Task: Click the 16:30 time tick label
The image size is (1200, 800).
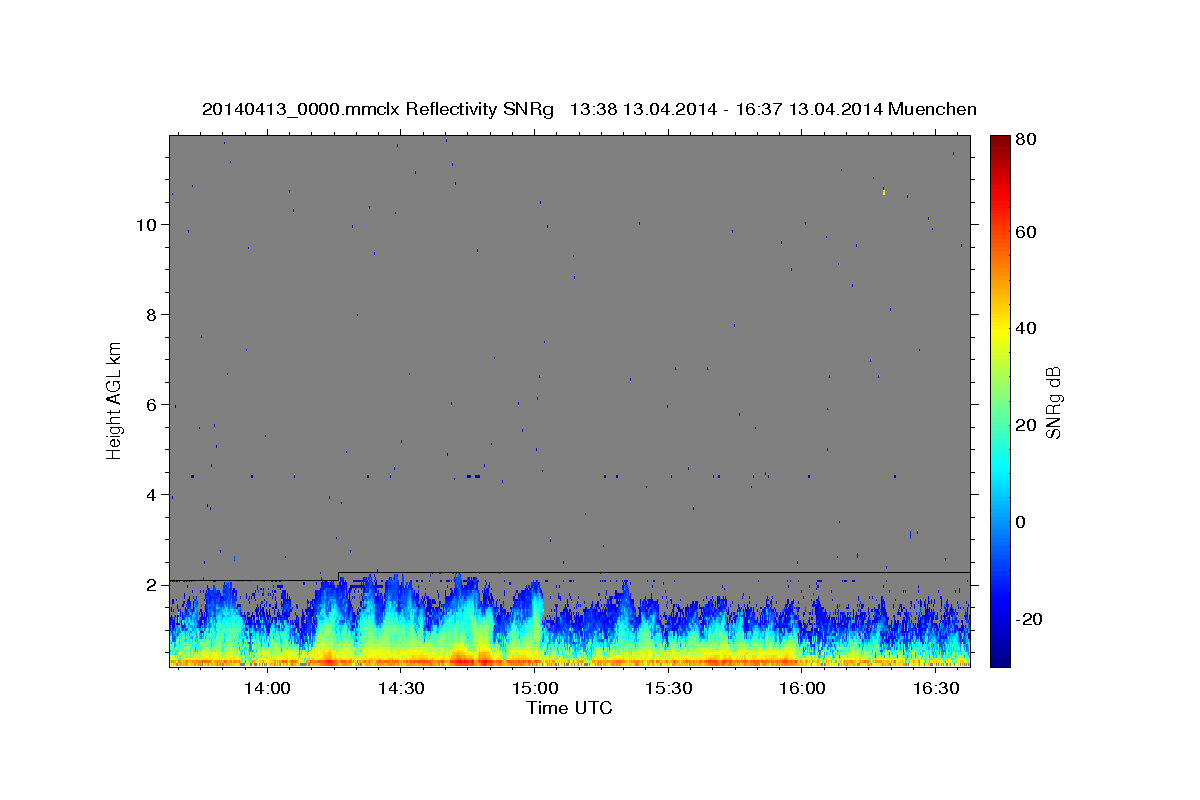Action: coord(936,689)
